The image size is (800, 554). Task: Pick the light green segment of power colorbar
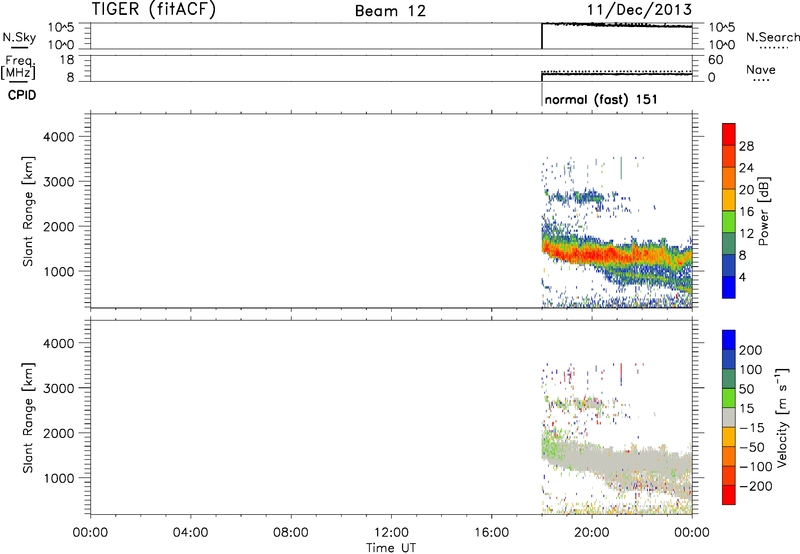729,222
